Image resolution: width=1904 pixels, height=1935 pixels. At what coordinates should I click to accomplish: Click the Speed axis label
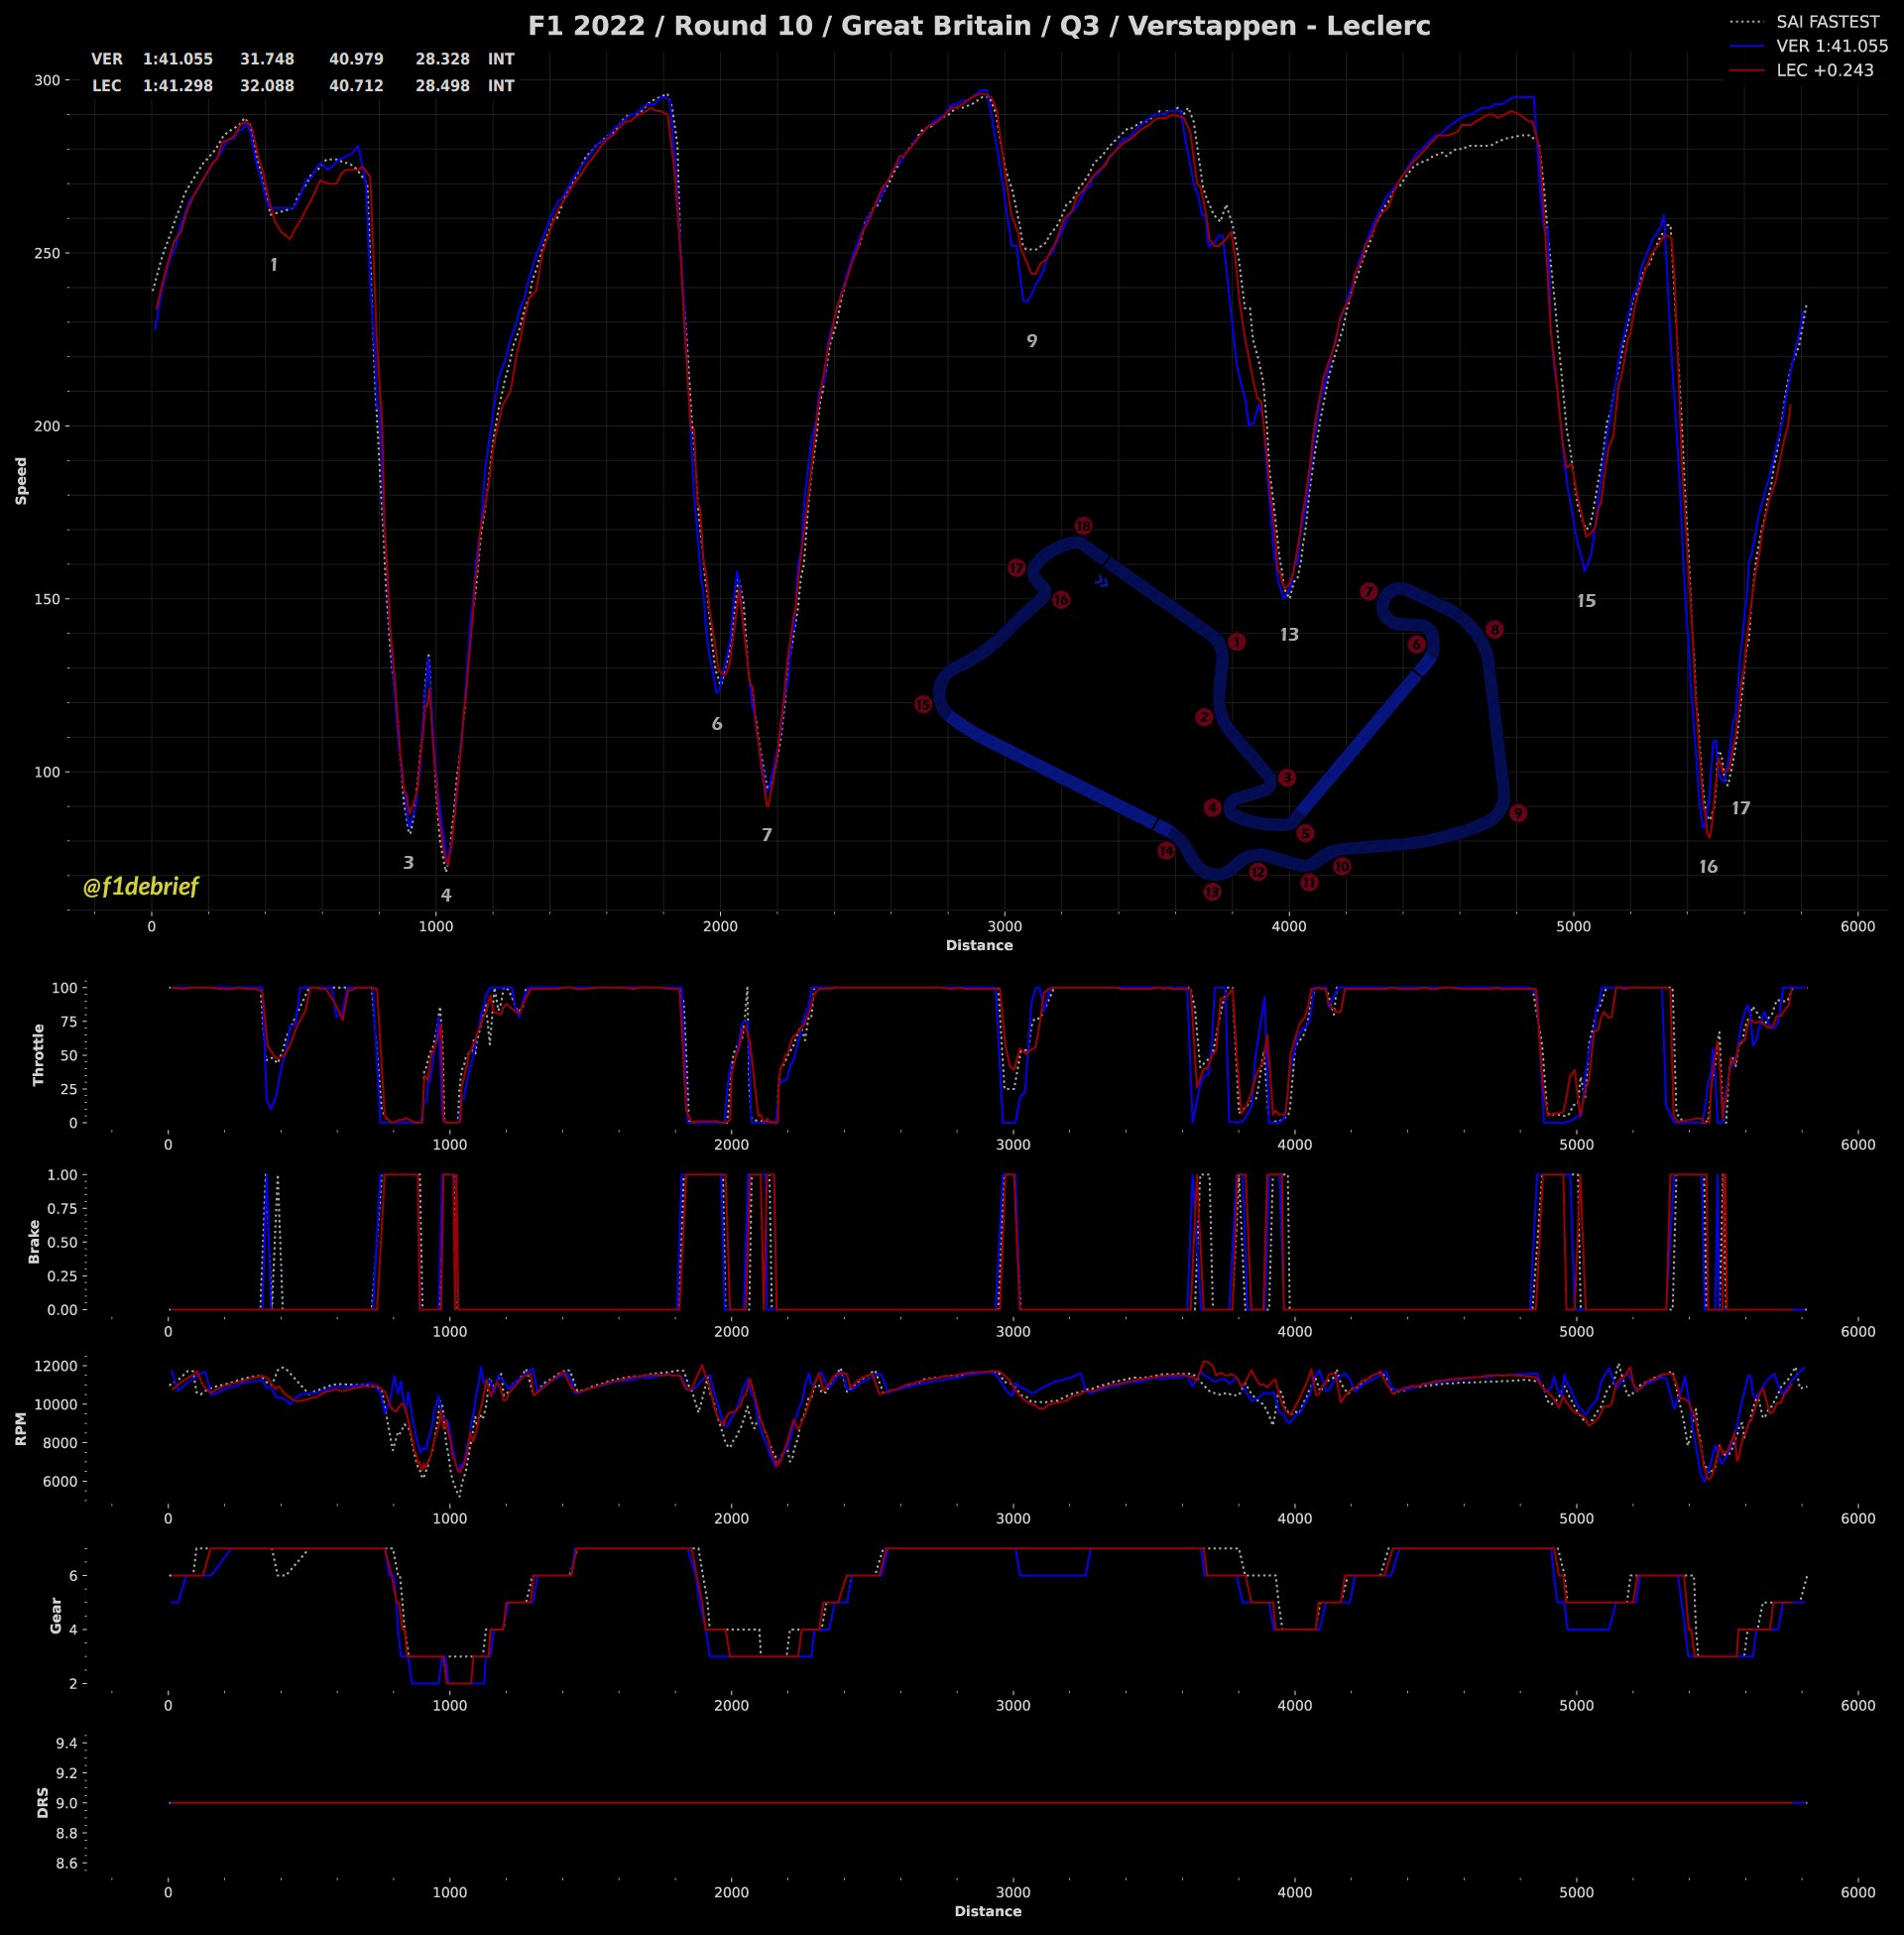[21, 481]
